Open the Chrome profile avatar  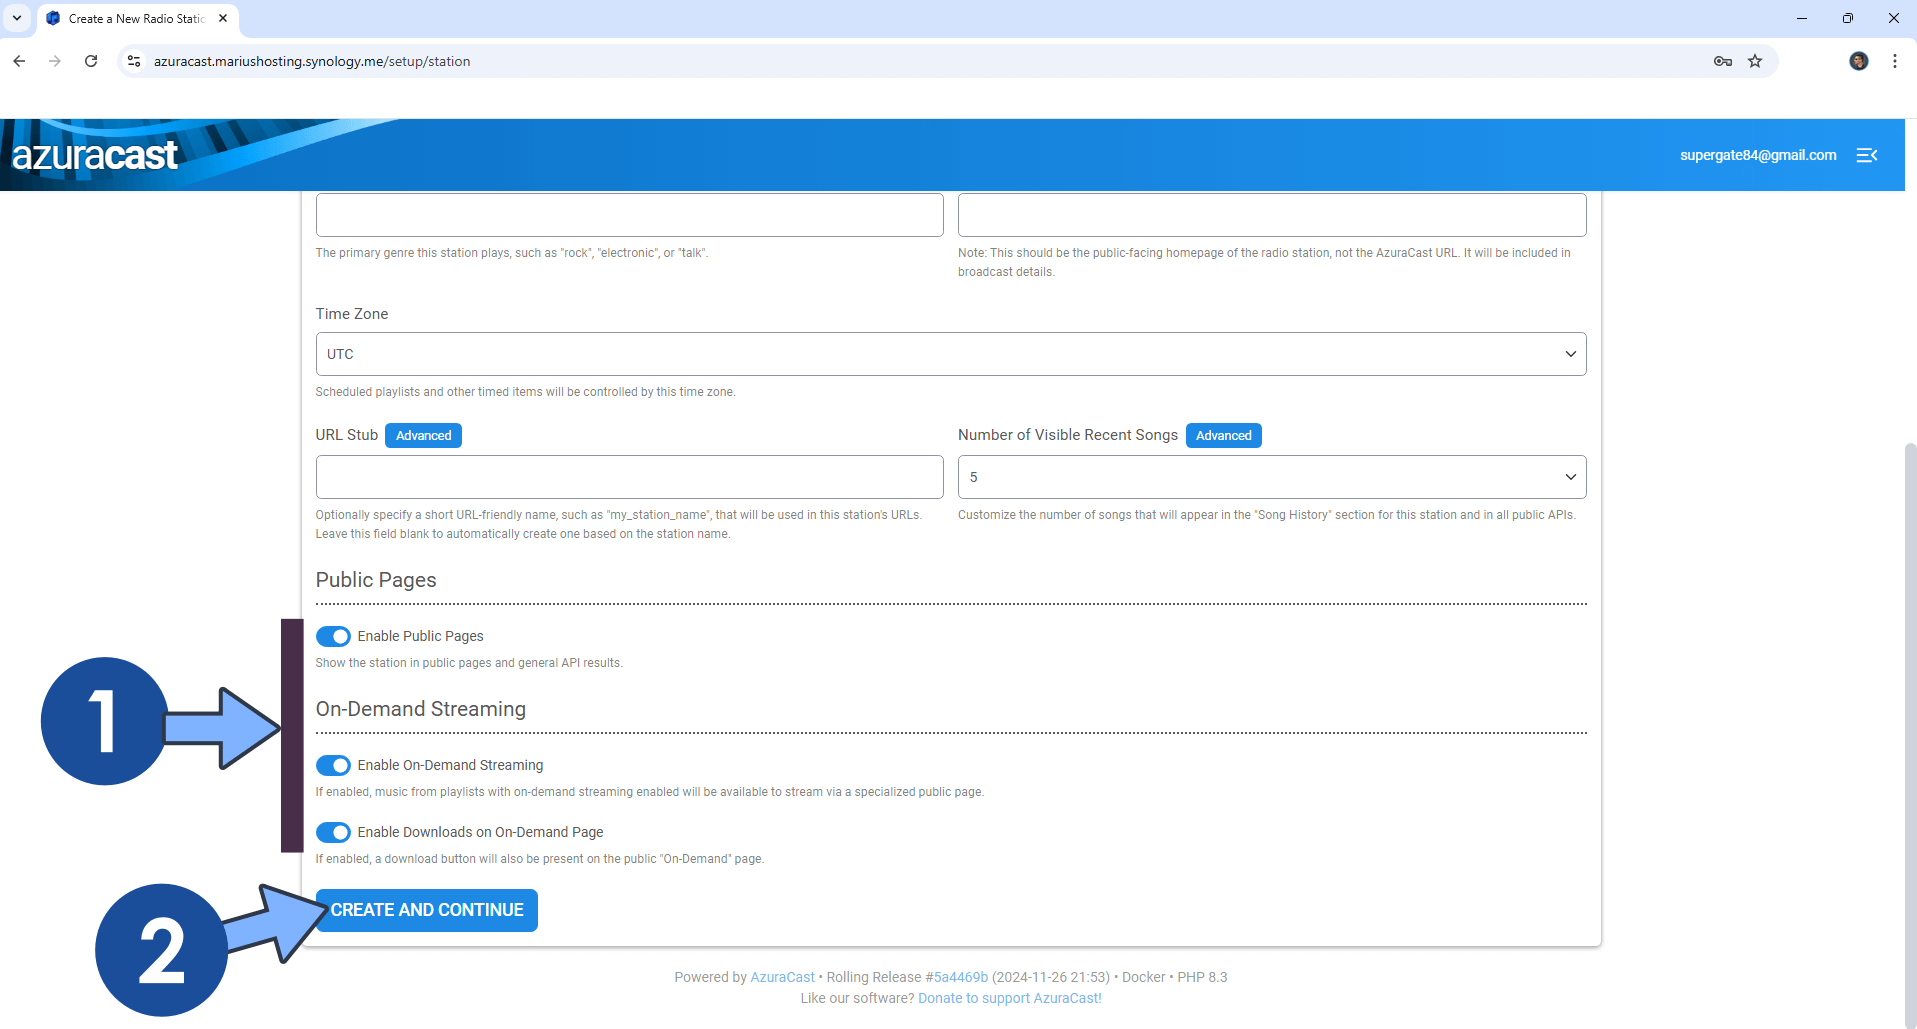[x=1859, y=61]
